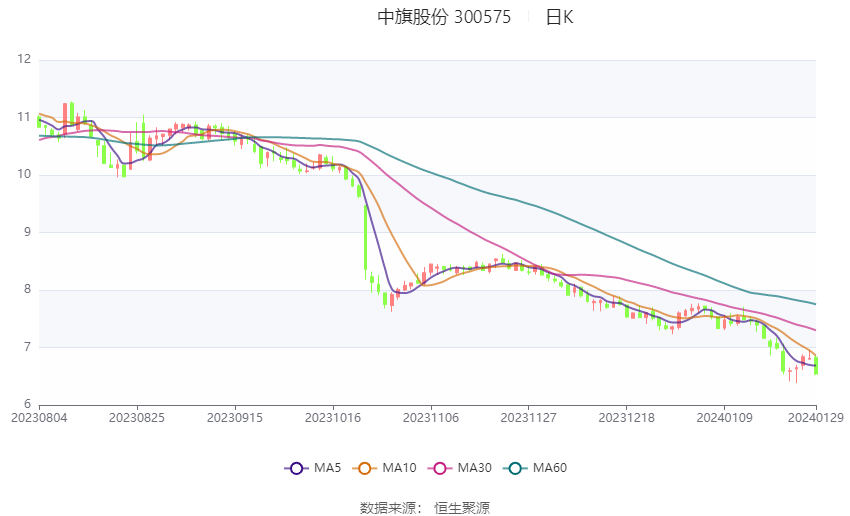Toggle the MA5 series via its text label
The width and height of the screenshot is (850, 516).
(327, 467)
